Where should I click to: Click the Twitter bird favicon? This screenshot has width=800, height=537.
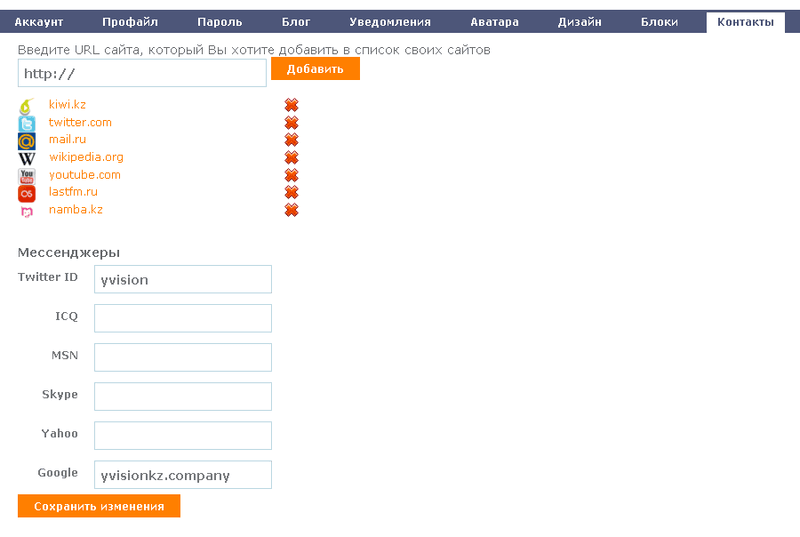[x=27, y=123]
